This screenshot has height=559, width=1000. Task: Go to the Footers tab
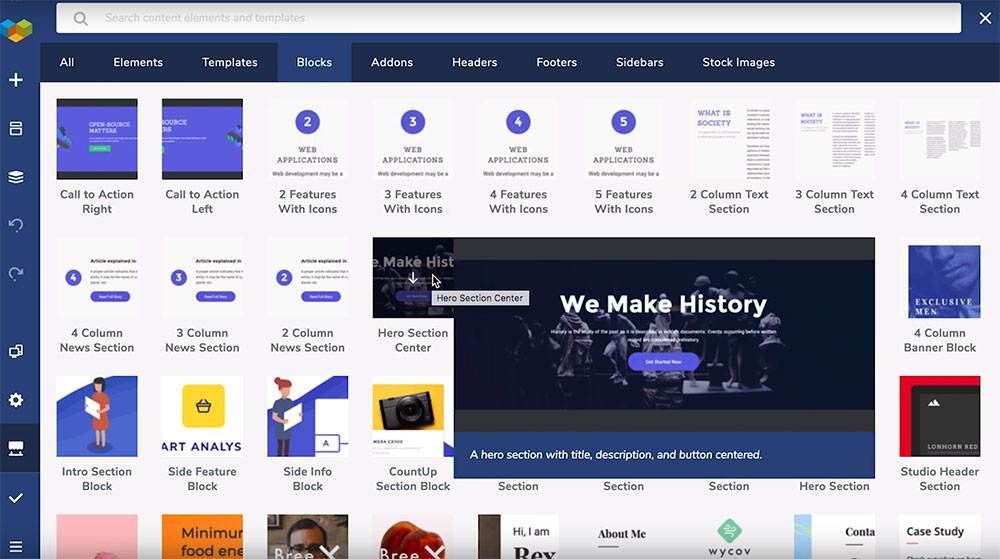click(556, 62)
